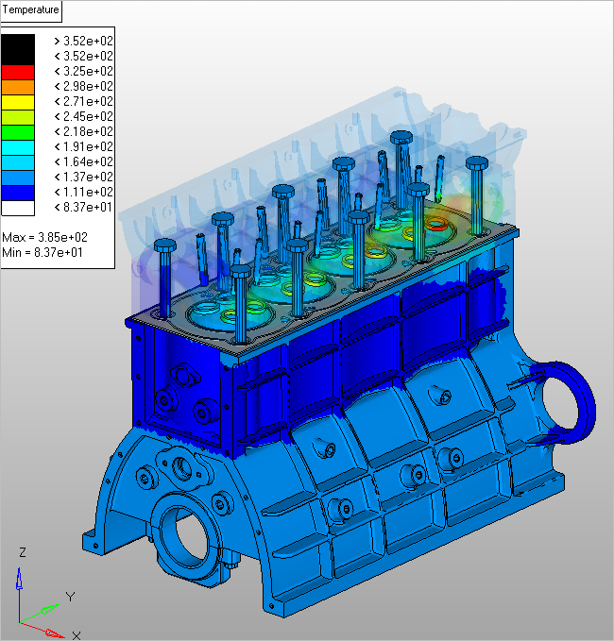Viewport: 614px width, 641px height.
Task: Click the green legend color swatch
Action: pyautogui.click(x=18, y=131)
